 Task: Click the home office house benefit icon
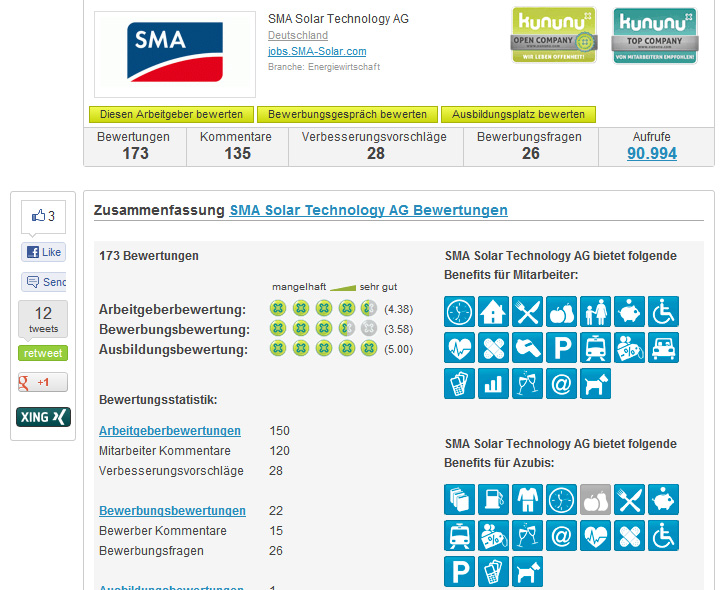click(493, 313)
